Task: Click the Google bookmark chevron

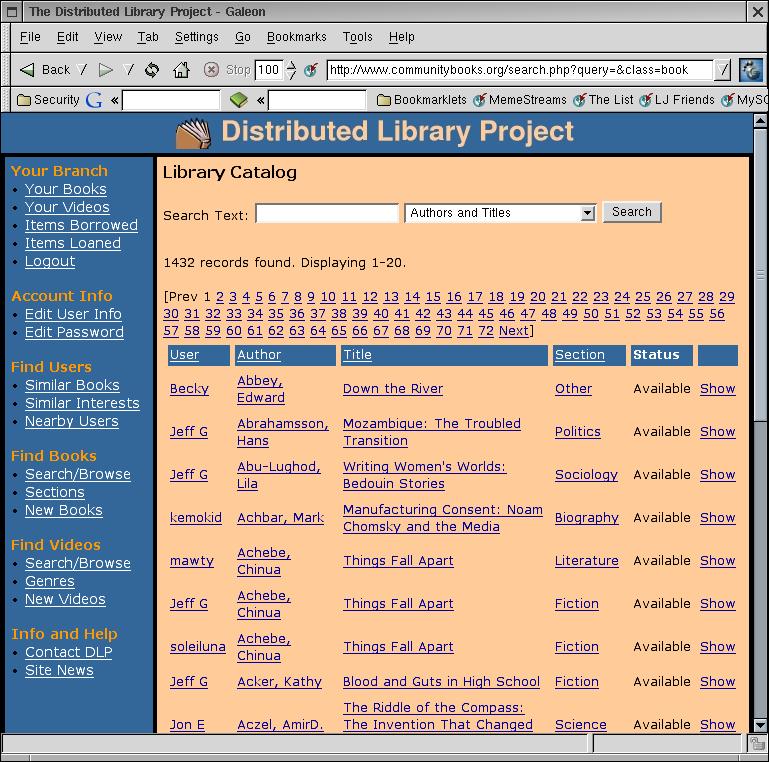Action: coord(114,101)
